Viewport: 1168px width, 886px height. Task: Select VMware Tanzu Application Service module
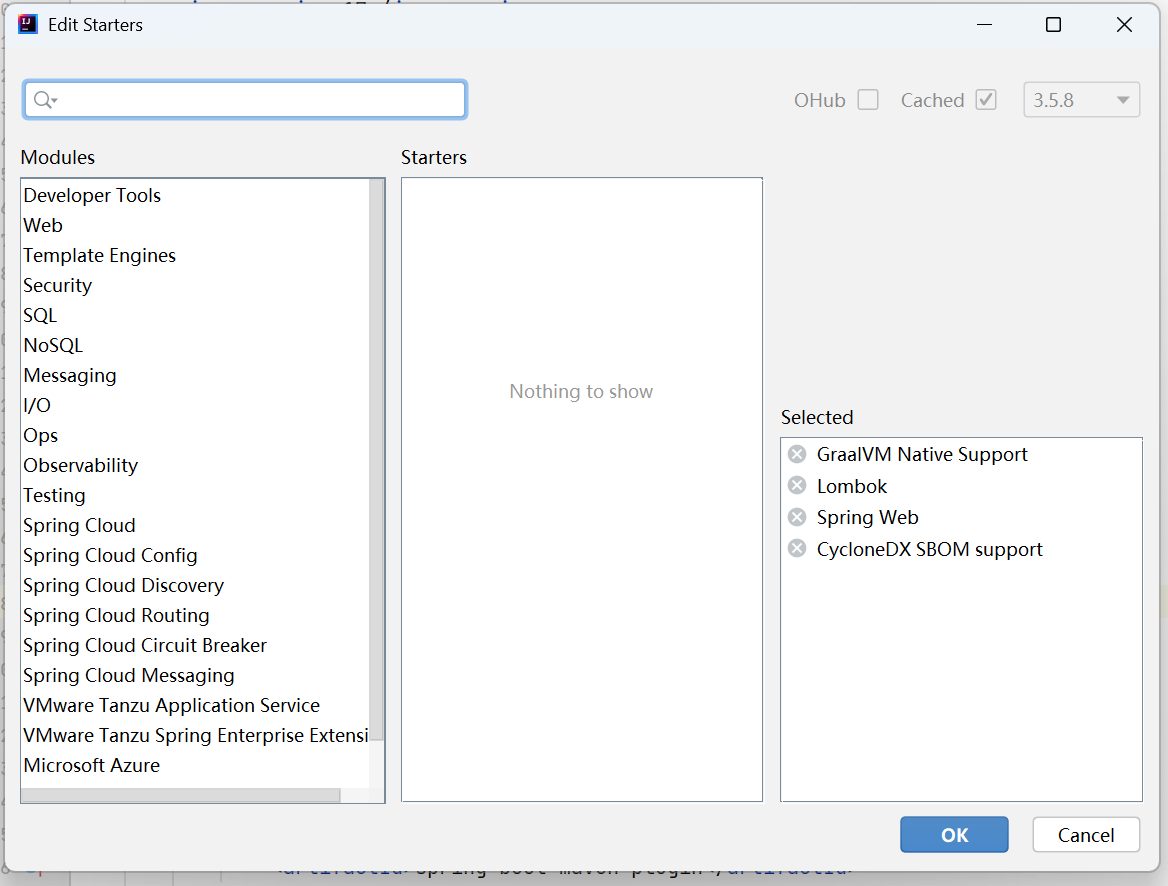196,705
